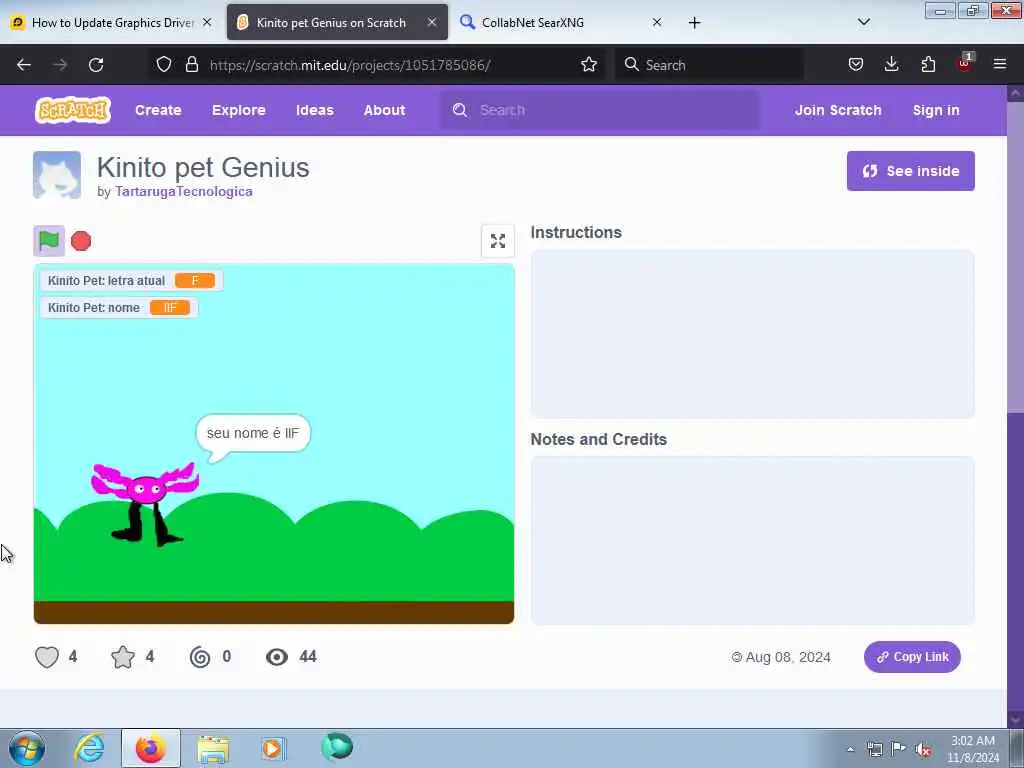Screen dimensions: 1024x768
Task: Launch Internet Explorer from the taskbar
Action: [x=89, y=748]
